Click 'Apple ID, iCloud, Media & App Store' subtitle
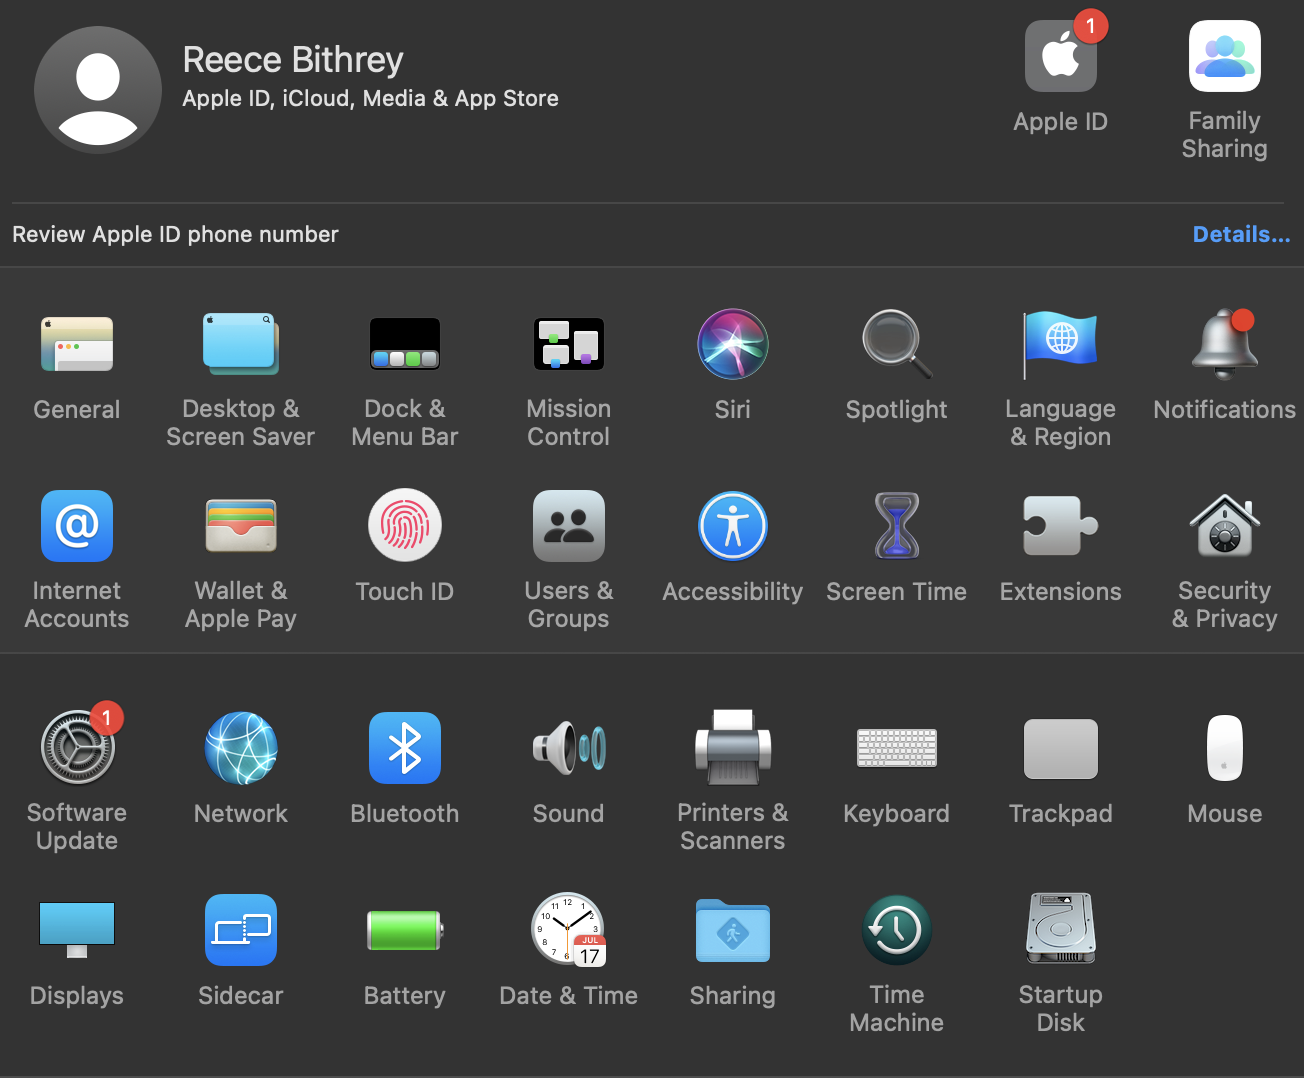The height and width of the screenshot is (1078, 1304). (x=370, y=98)
